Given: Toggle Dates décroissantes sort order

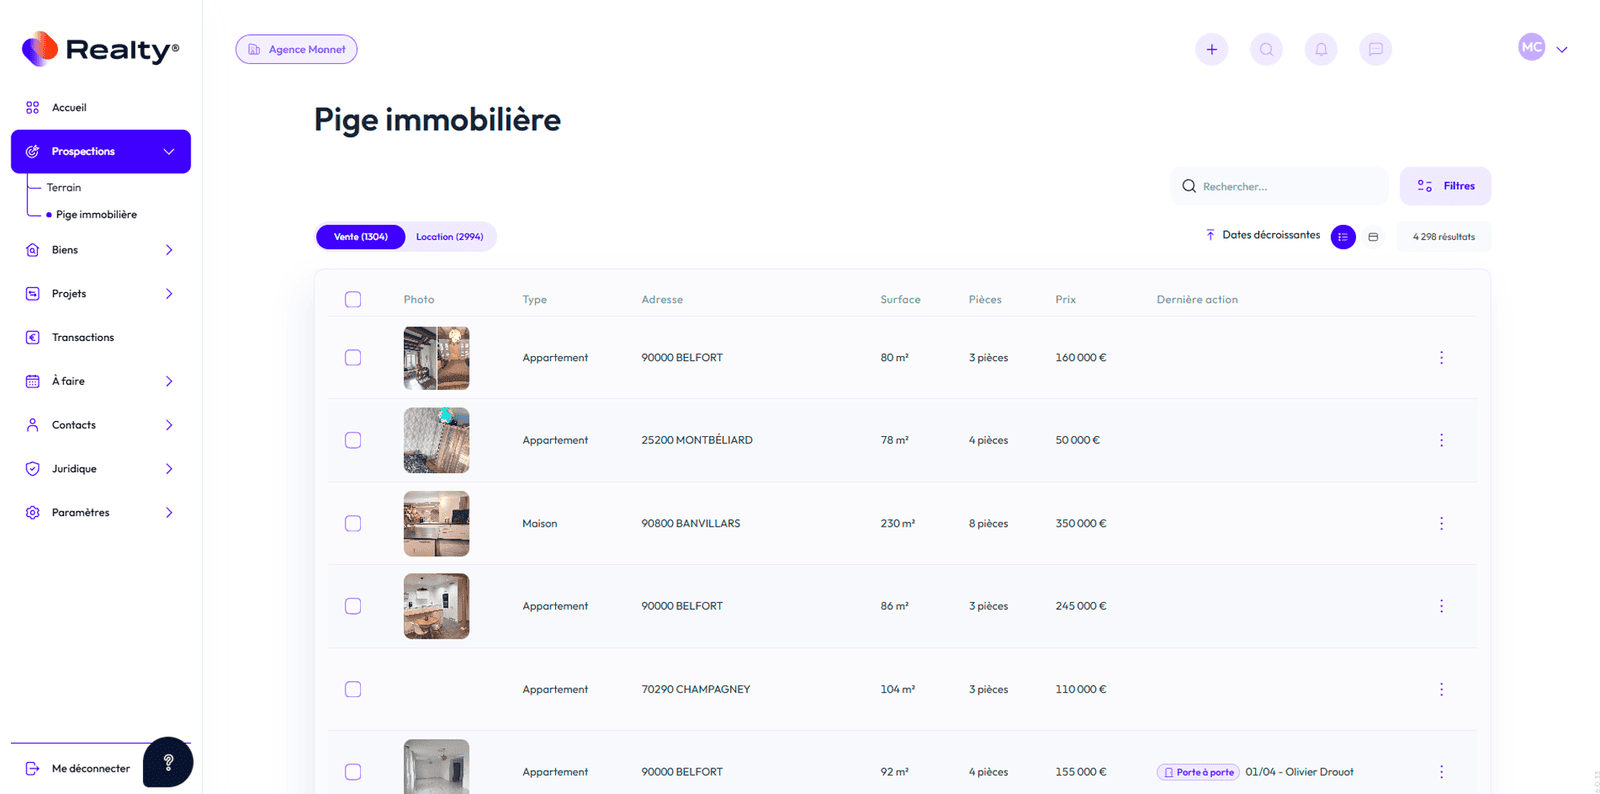Looking at the screenshot, I should [x=1262, y=235].
